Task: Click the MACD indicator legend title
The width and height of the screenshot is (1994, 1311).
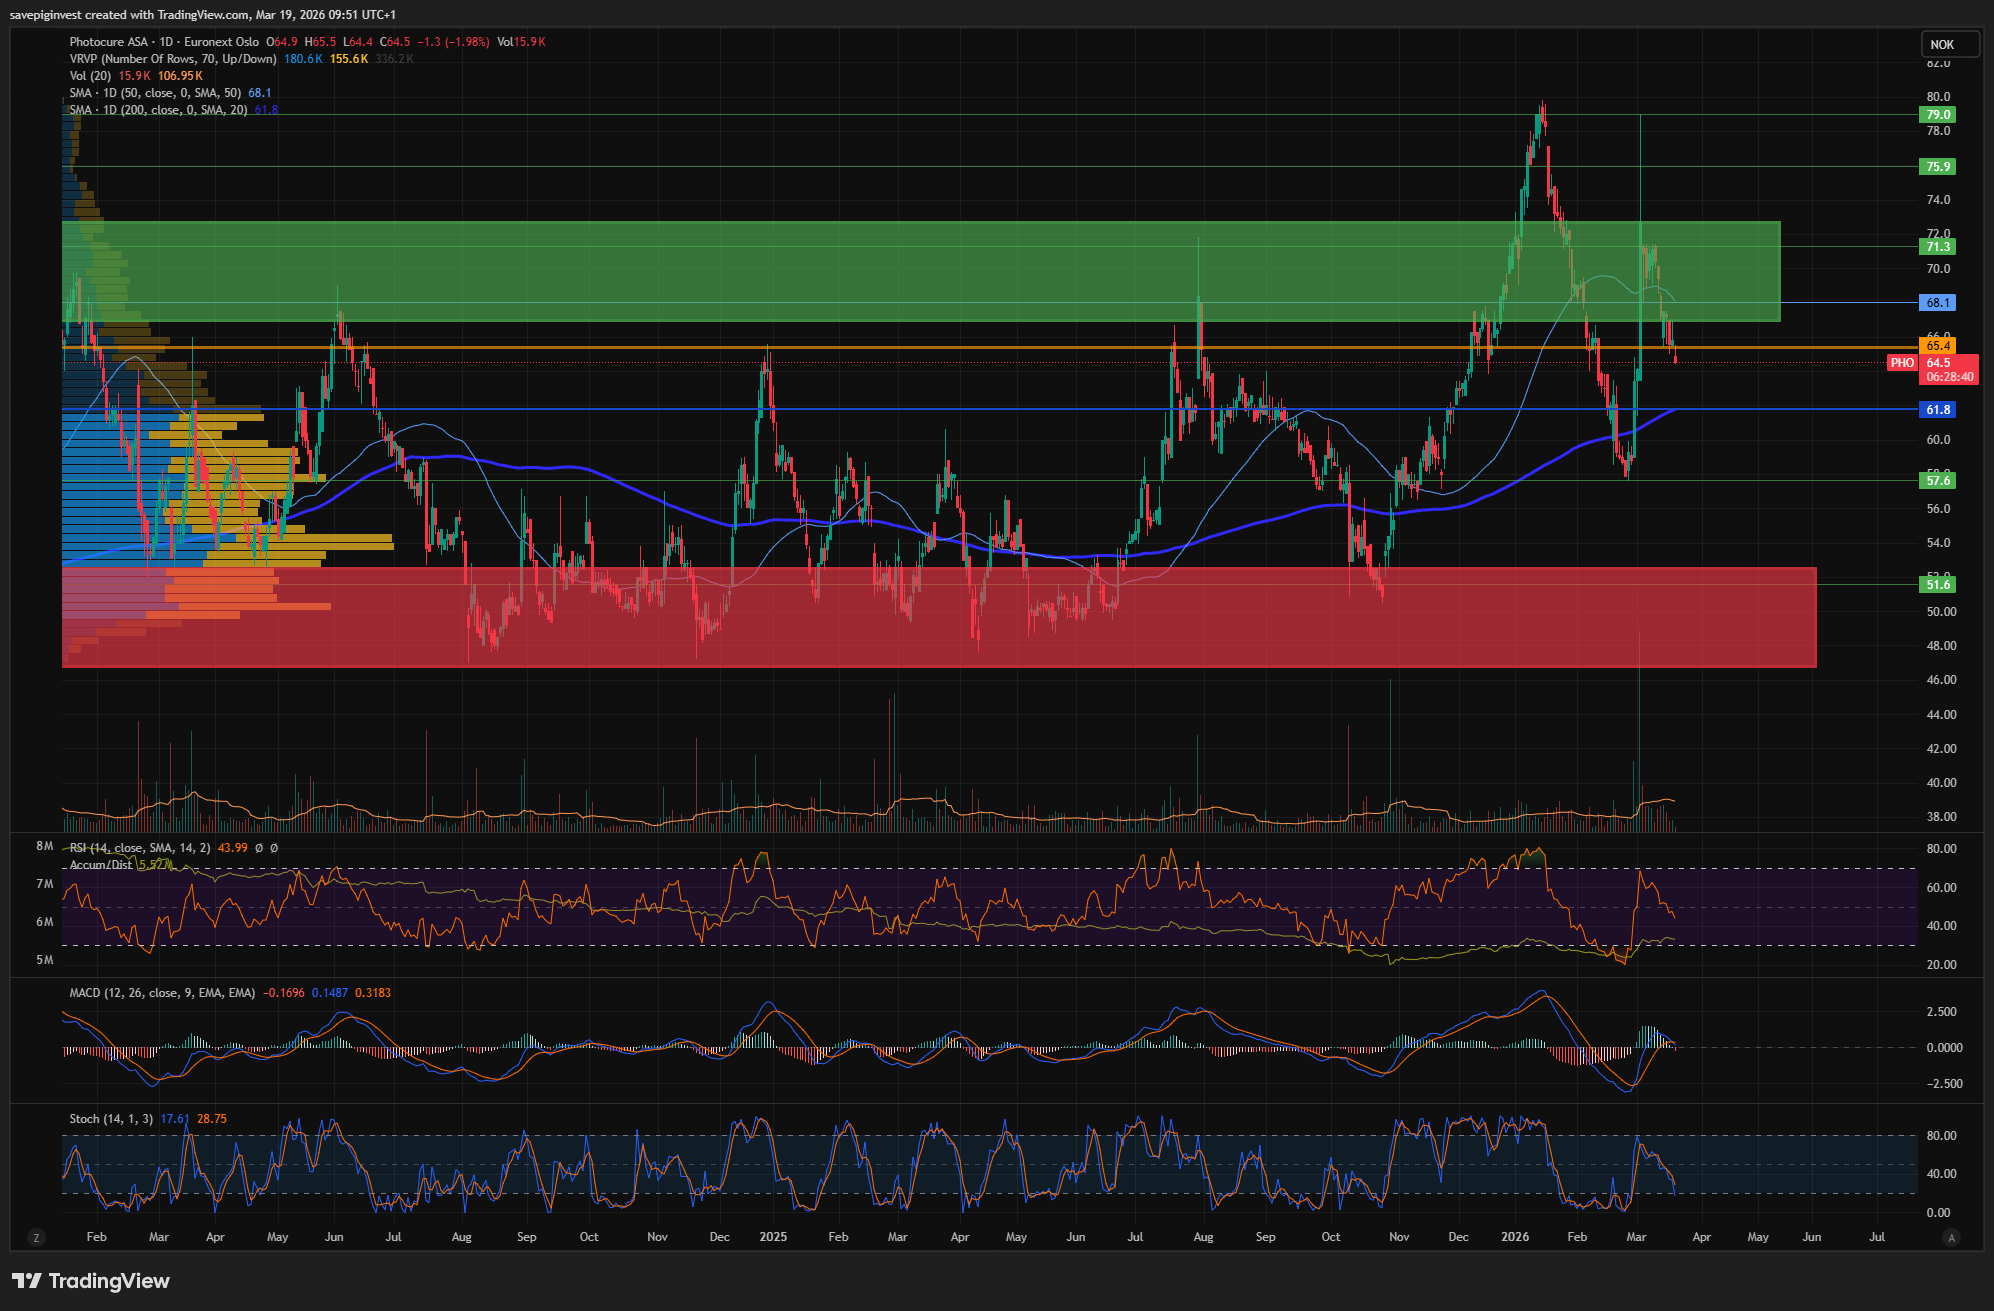Action: 161,993
